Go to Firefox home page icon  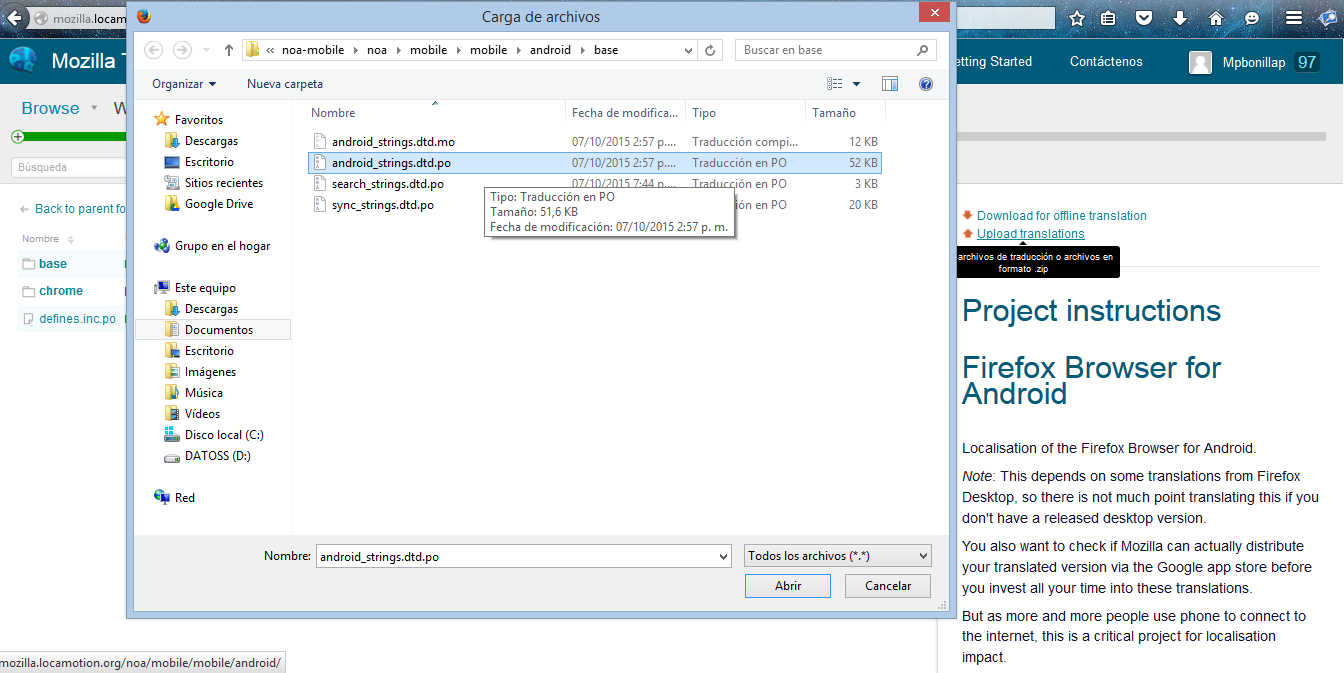(1216, 18)
